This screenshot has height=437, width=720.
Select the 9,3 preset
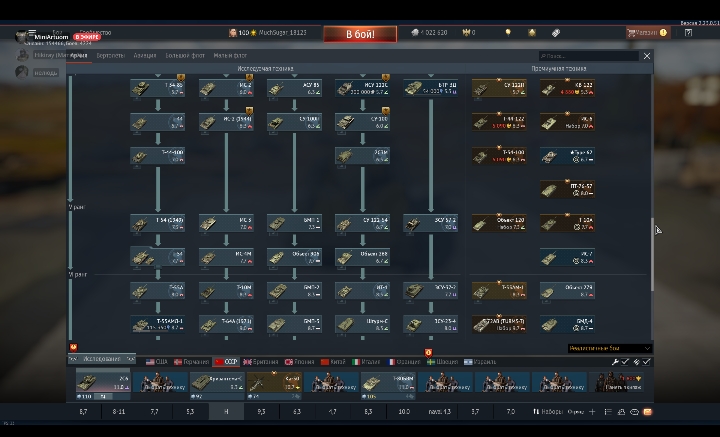click(x=261, y=412)
